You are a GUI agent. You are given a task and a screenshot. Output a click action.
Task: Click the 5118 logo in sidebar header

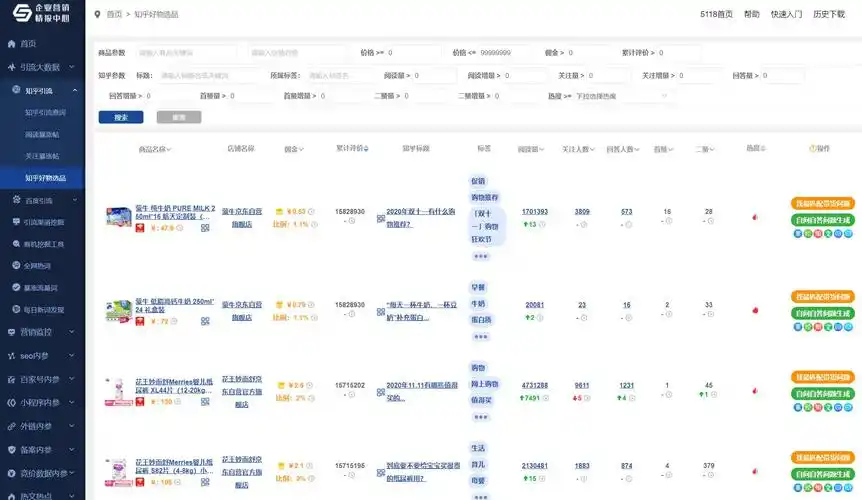(23, 13)
